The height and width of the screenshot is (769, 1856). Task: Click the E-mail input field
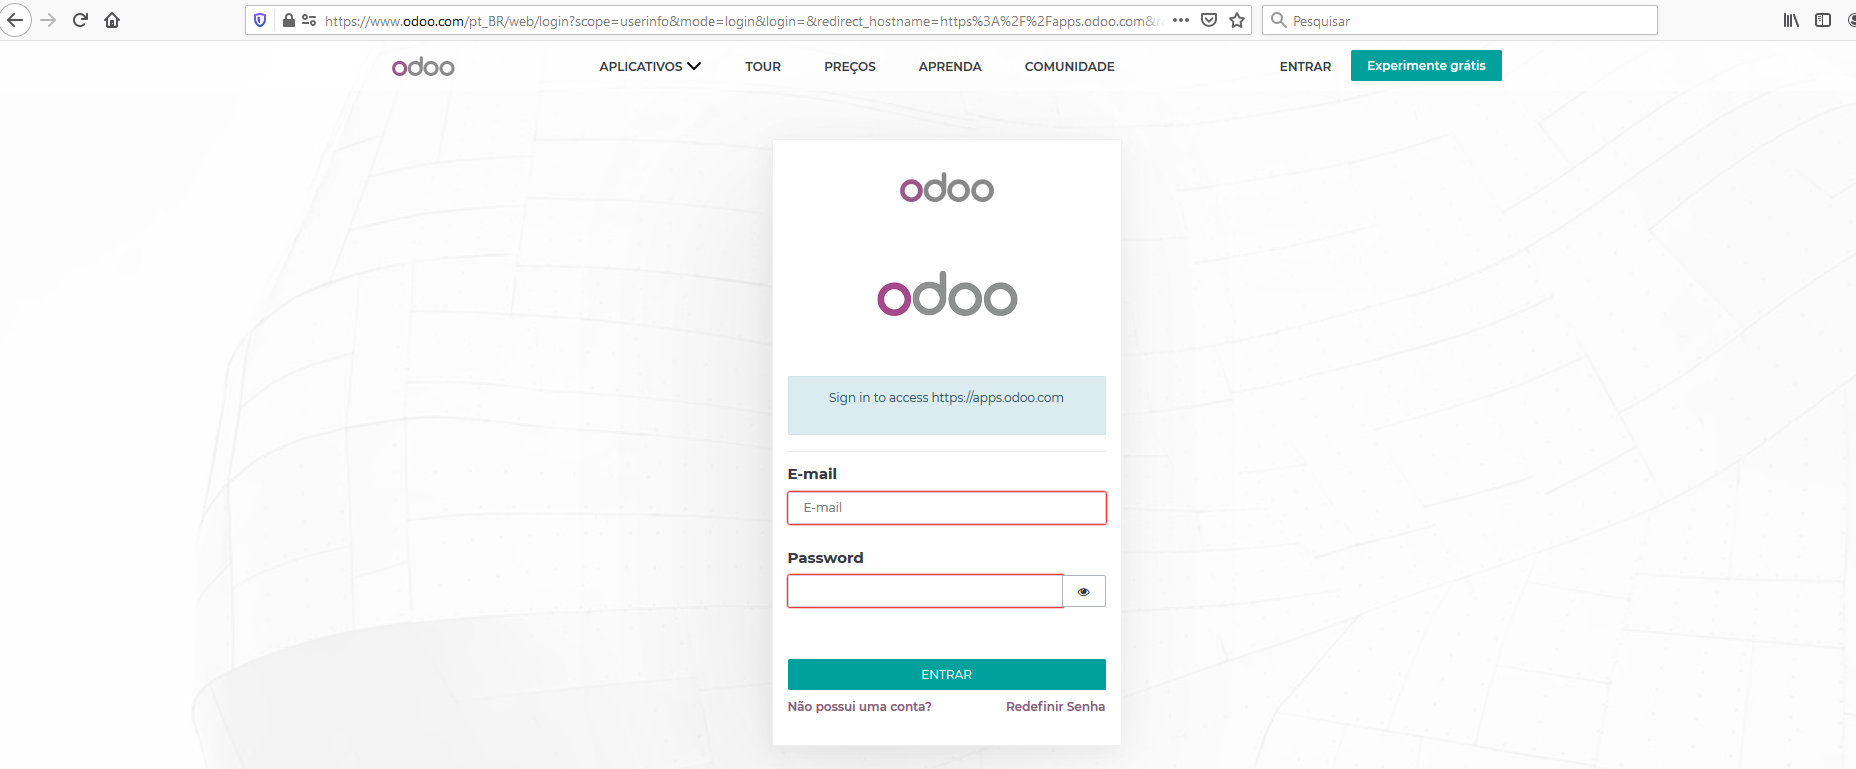click(x=946, y=508)
